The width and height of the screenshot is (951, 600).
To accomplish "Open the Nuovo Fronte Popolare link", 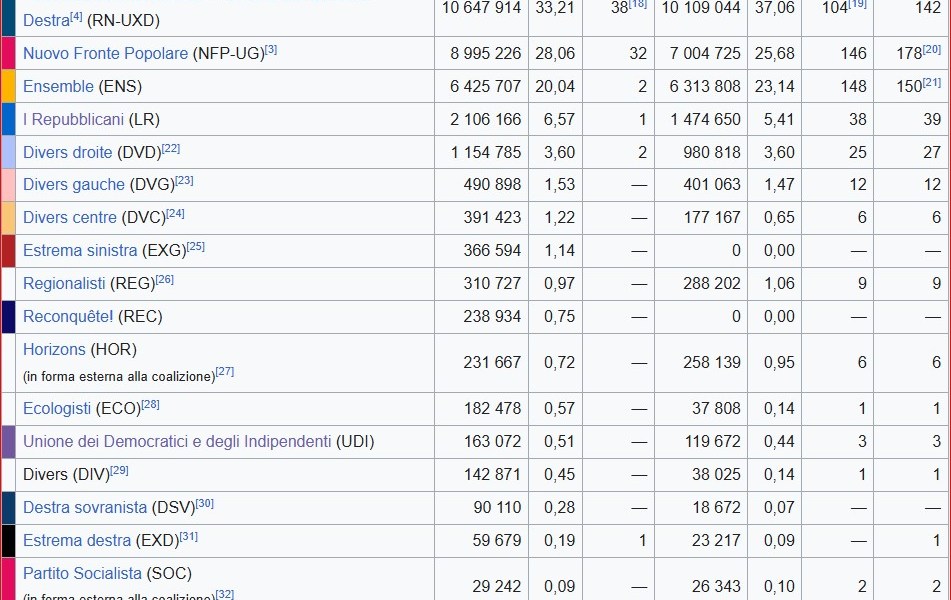I will [x=105, y=54].
